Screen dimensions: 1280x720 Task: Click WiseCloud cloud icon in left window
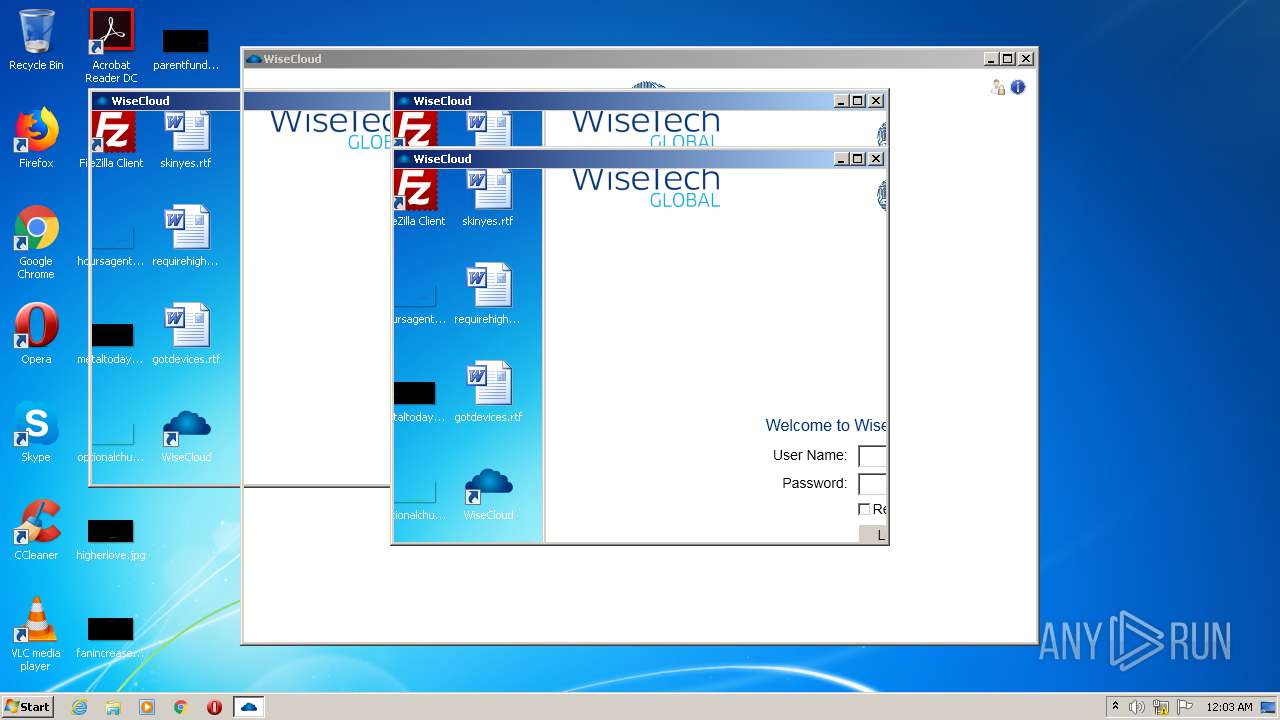186,436
